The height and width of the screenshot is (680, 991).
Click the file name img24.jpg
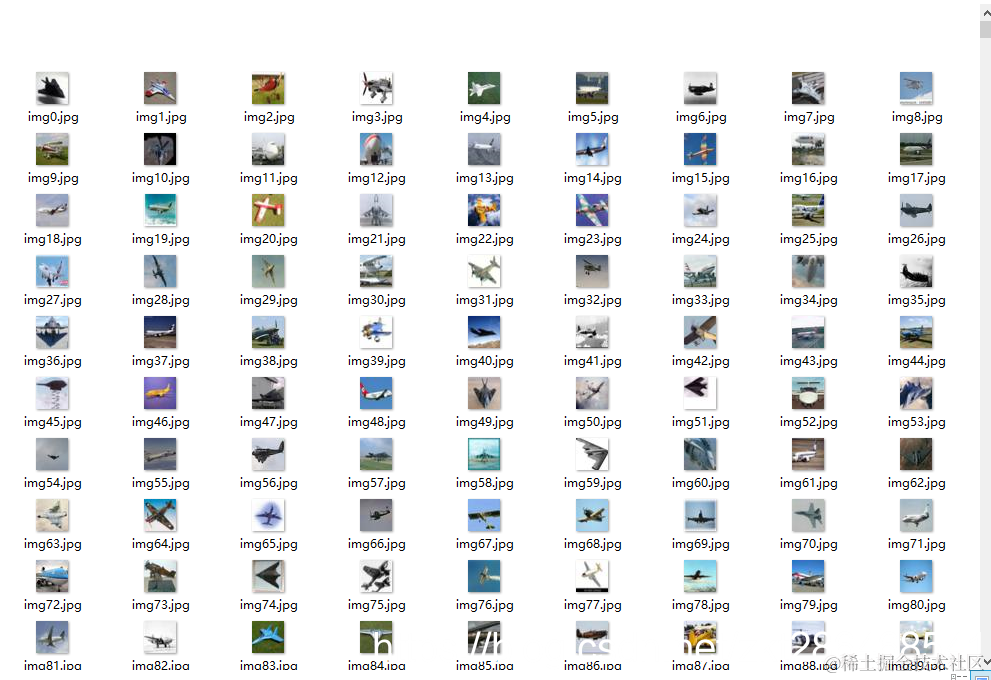pos(701,239)
